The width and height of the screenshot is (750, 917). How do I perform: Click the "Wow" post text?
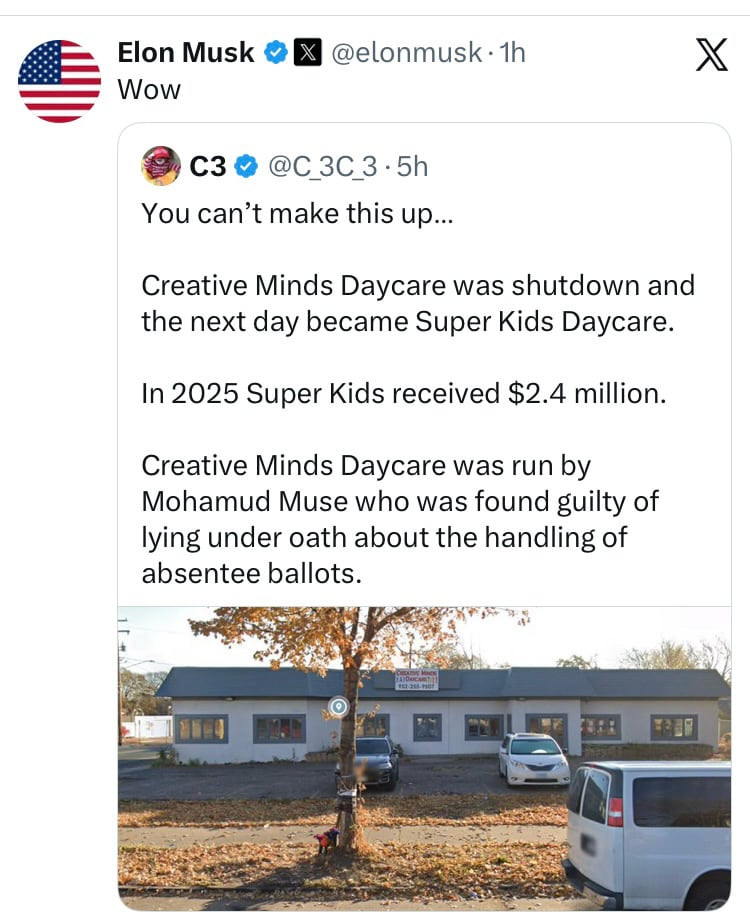149,89
